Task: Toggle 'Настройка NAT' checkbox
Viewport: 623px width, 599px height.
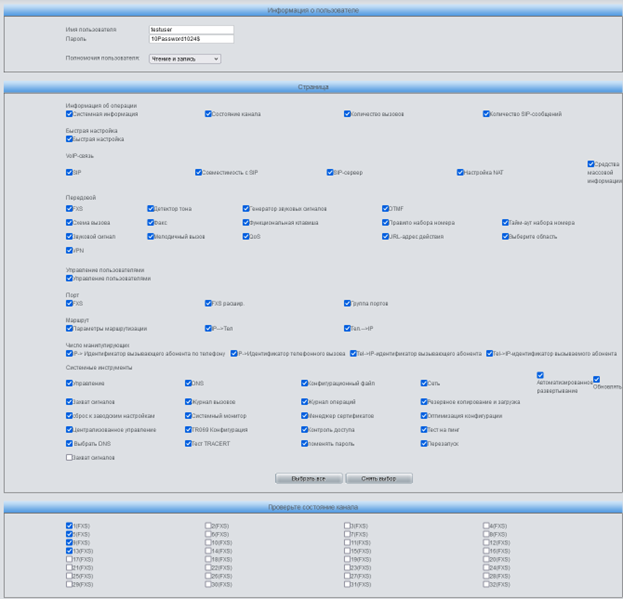Action: pos(460,172)
